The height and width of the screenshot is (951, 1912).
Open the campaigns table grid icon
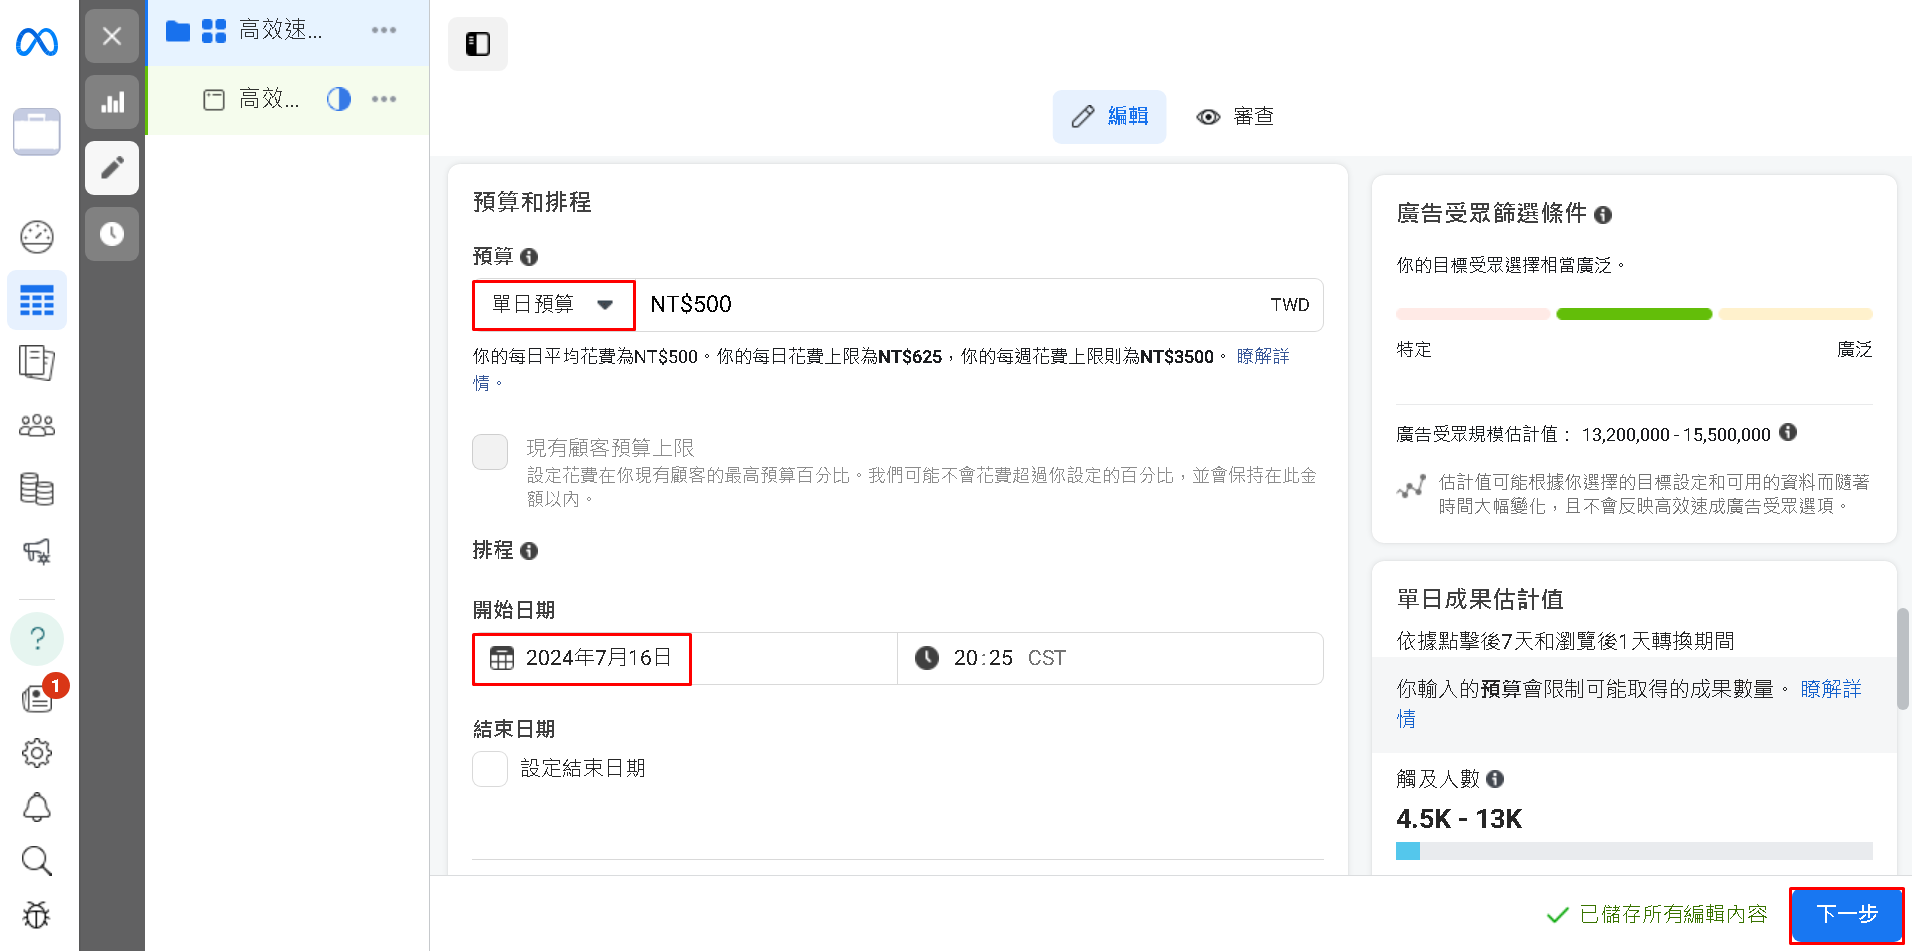[x=37, y=300]
